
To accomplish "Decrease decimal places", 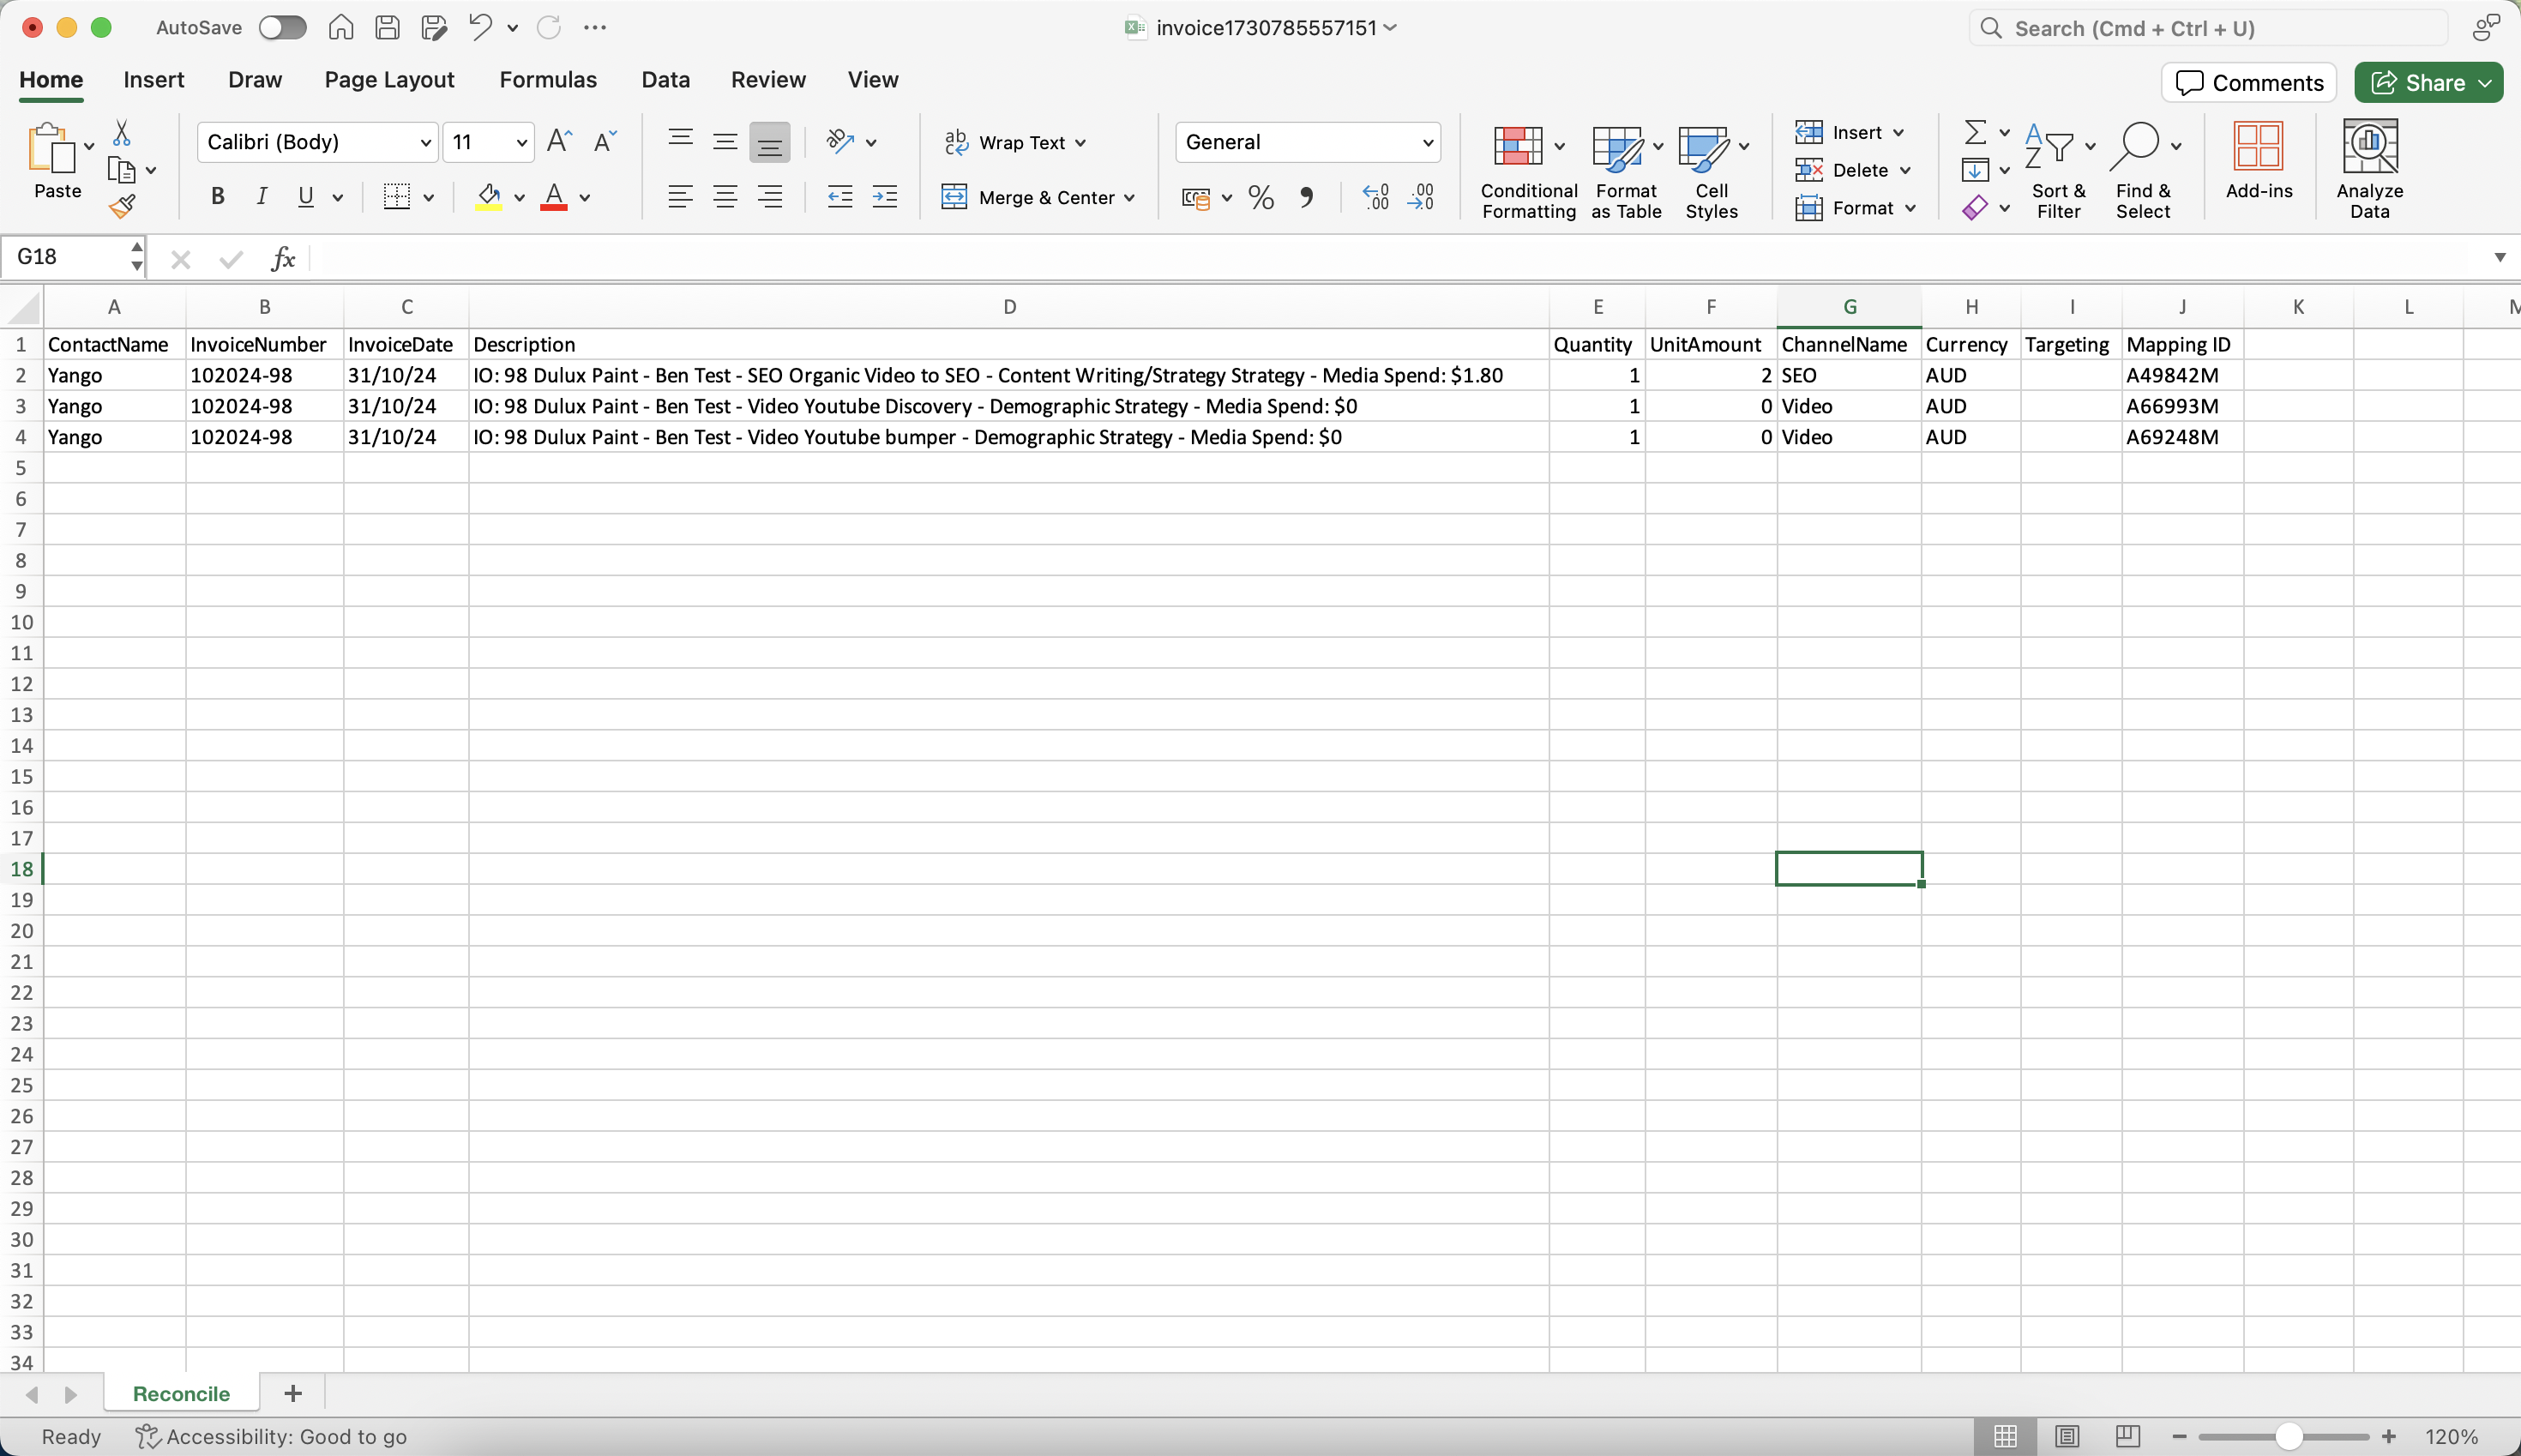I will (x=1421, y=197).
